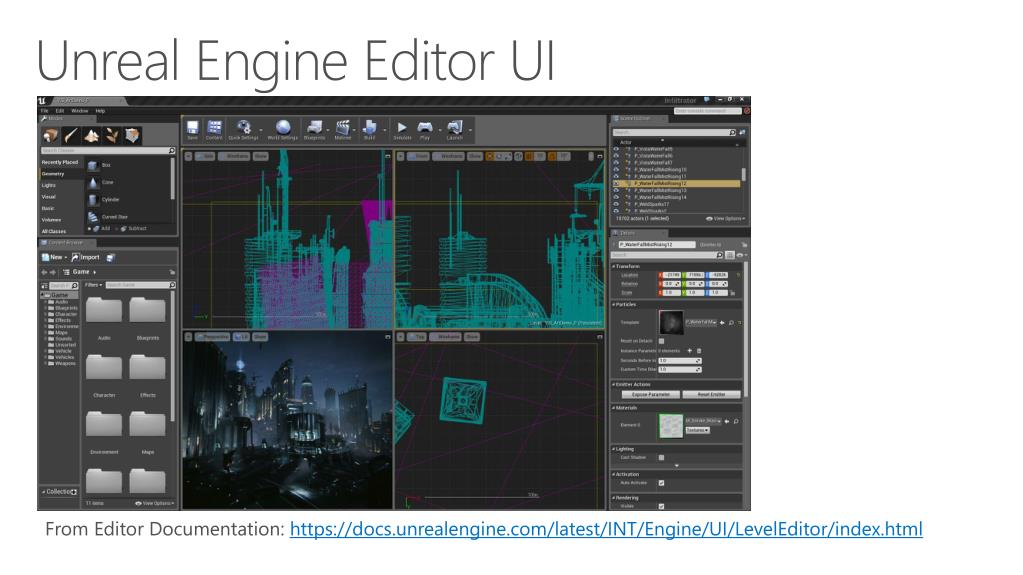This screenshot has height=575, width=1023.
Task: Toggle visibility of P_WaterFallMistRising14
Action: pos(616,197)
